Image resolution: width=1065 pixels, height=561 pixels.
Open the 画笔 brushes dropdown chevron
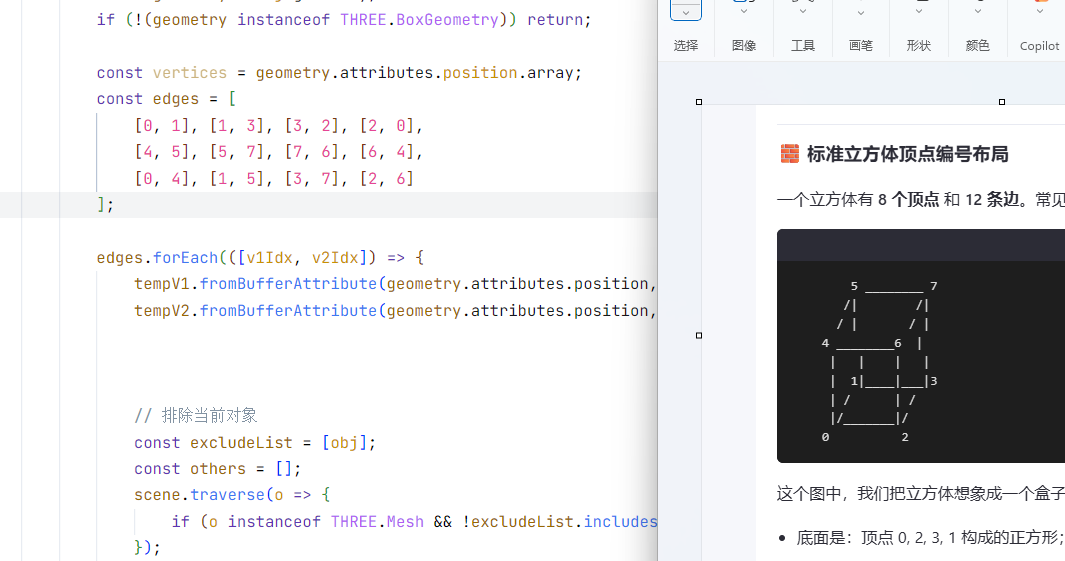(x=861, y=13)
